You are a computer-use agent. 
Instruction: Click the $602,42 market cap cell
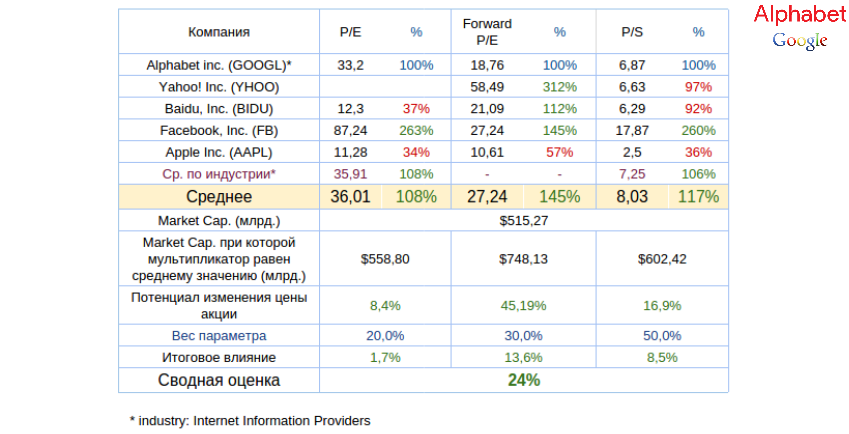point(662,259)
